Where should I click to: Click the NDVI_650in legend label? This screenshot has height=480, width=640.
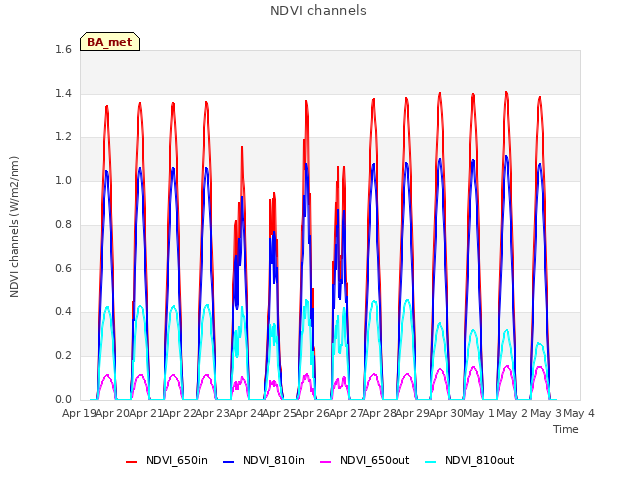(x=177, y=460)
